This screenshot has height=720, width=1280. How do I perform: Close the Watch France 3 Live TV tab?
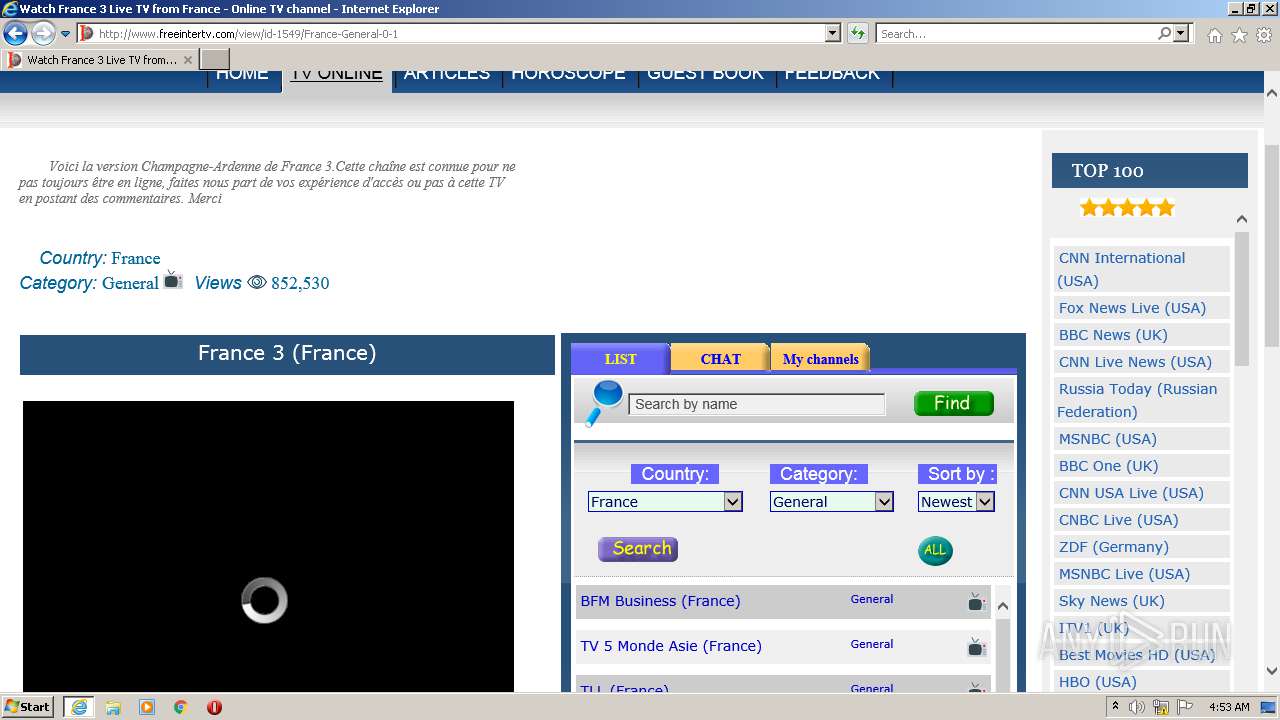(188, 60)
